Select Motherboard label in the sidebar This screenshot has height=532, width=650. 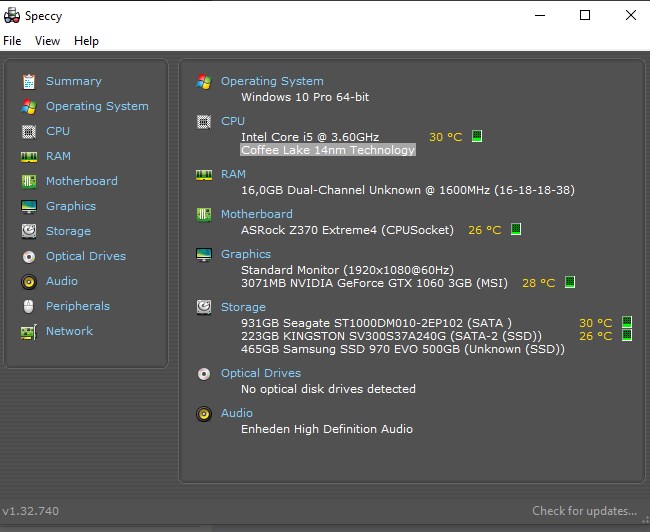[82, 181]
